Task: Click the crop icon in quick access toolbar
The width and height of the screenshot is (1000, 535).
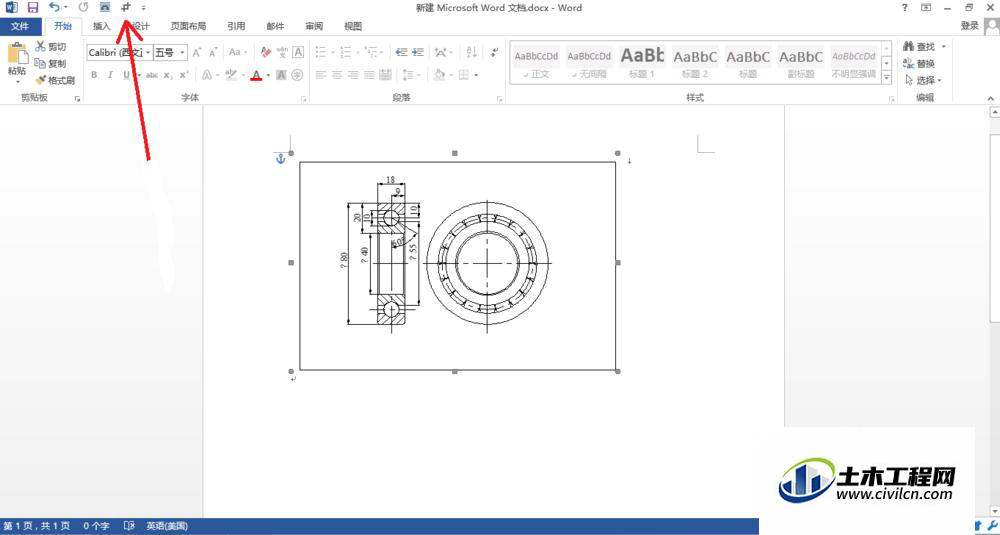Action: pos(126,8)
